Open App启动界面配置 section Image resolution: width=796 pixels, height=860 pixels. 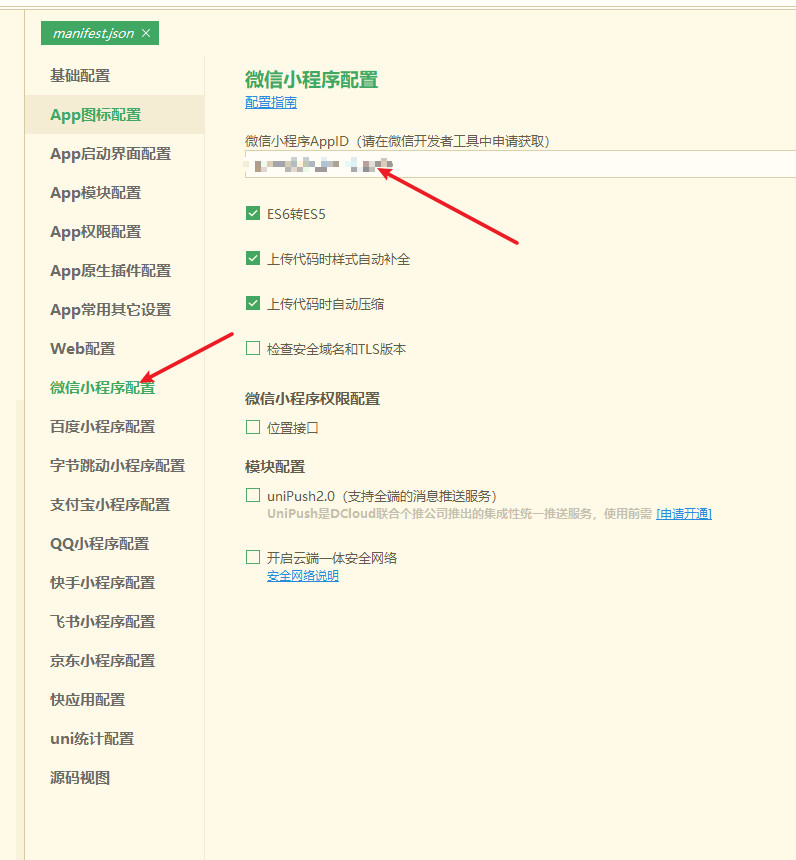pyautogui.click(x=111, y=154)
